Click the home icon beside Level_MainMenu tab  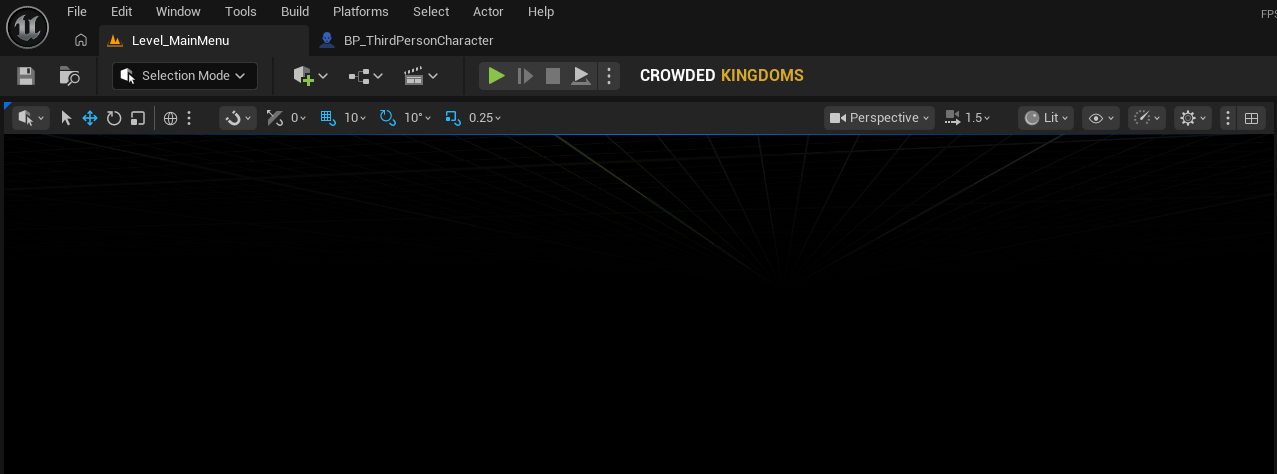(81, 41)
